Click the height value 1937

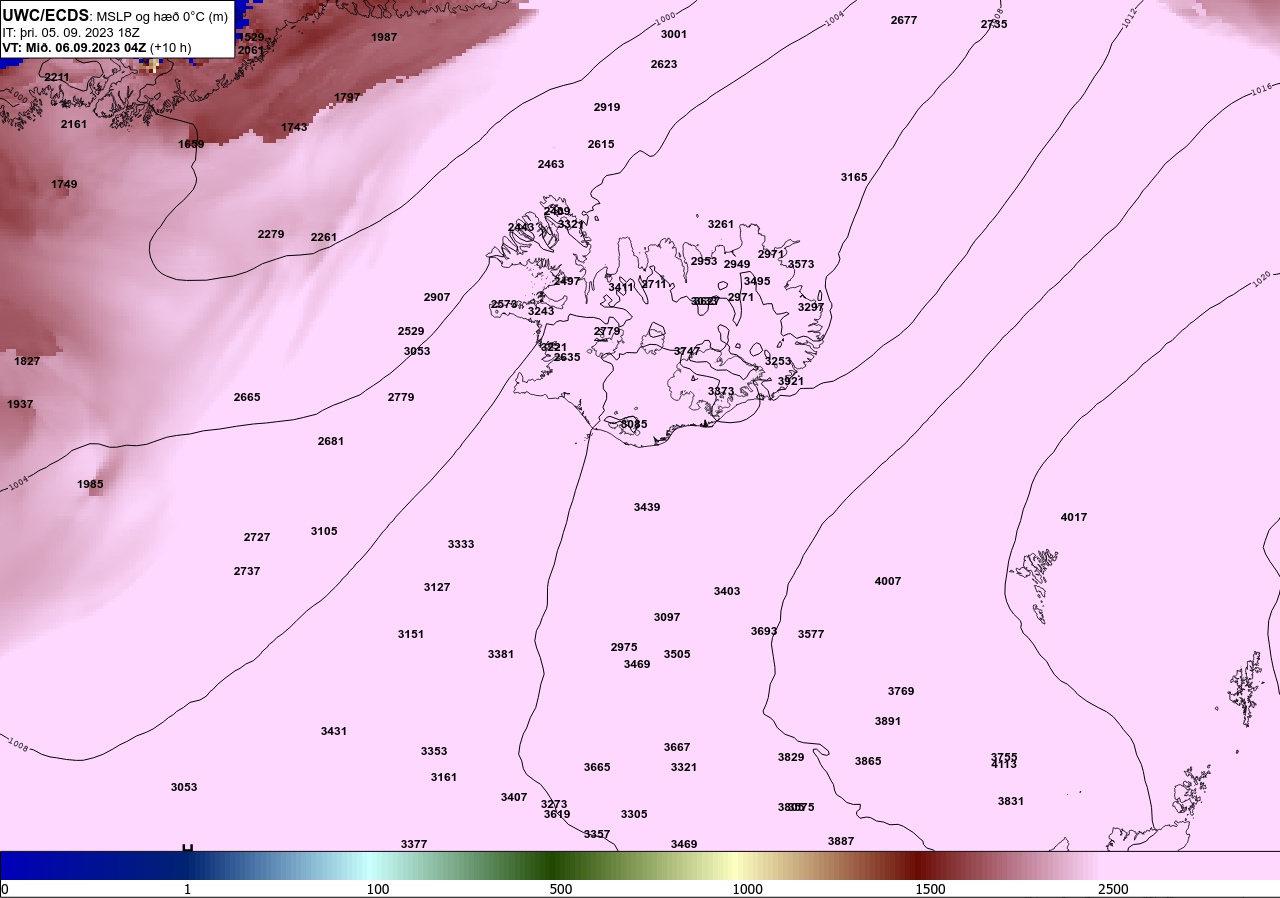pyautogui.click(x=20, y=404)
